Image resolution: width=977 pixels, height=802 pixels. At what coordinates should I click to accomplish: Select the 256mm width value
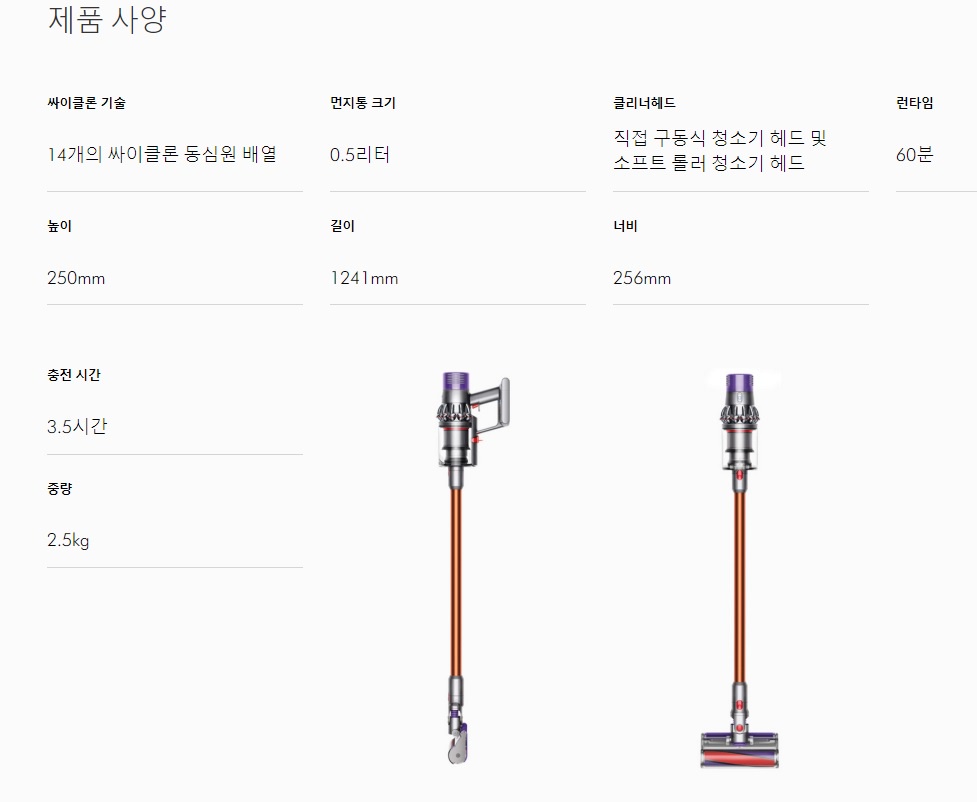pos(642,278)
